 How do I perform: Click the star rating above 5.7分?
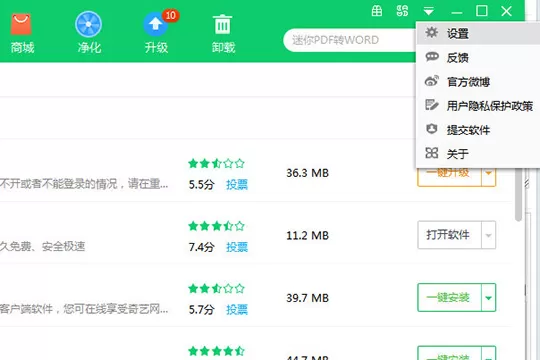216,288
